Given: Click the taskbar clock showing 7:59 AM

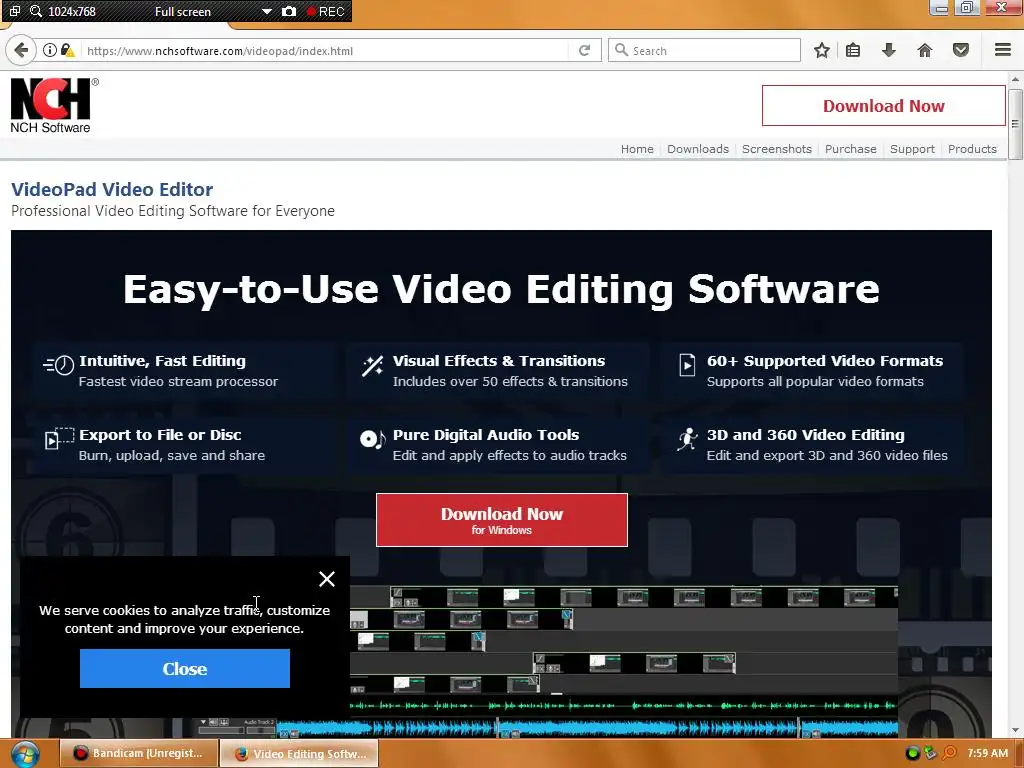Looking at the screenshot, I should pos(987,753).
